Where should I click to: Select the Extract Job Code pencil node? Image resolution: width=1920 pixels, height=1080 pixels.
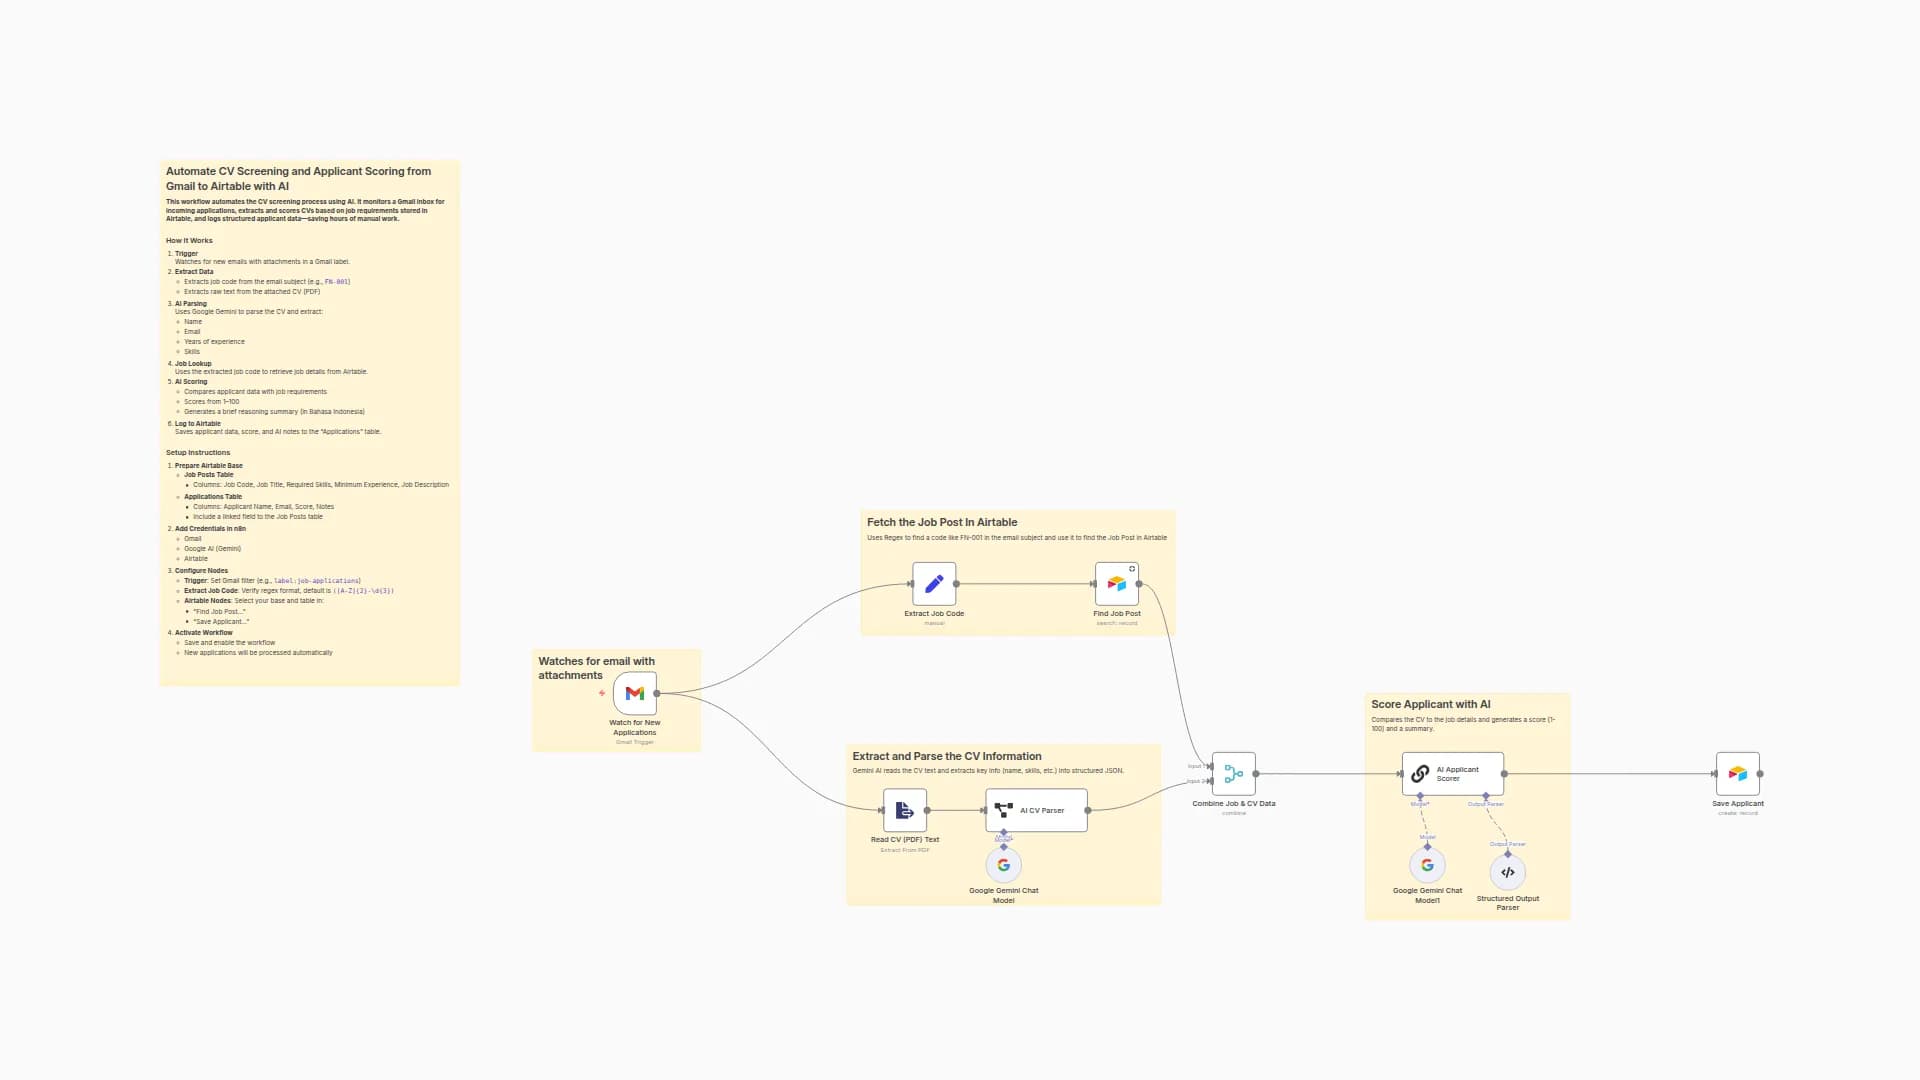(933, 584)
